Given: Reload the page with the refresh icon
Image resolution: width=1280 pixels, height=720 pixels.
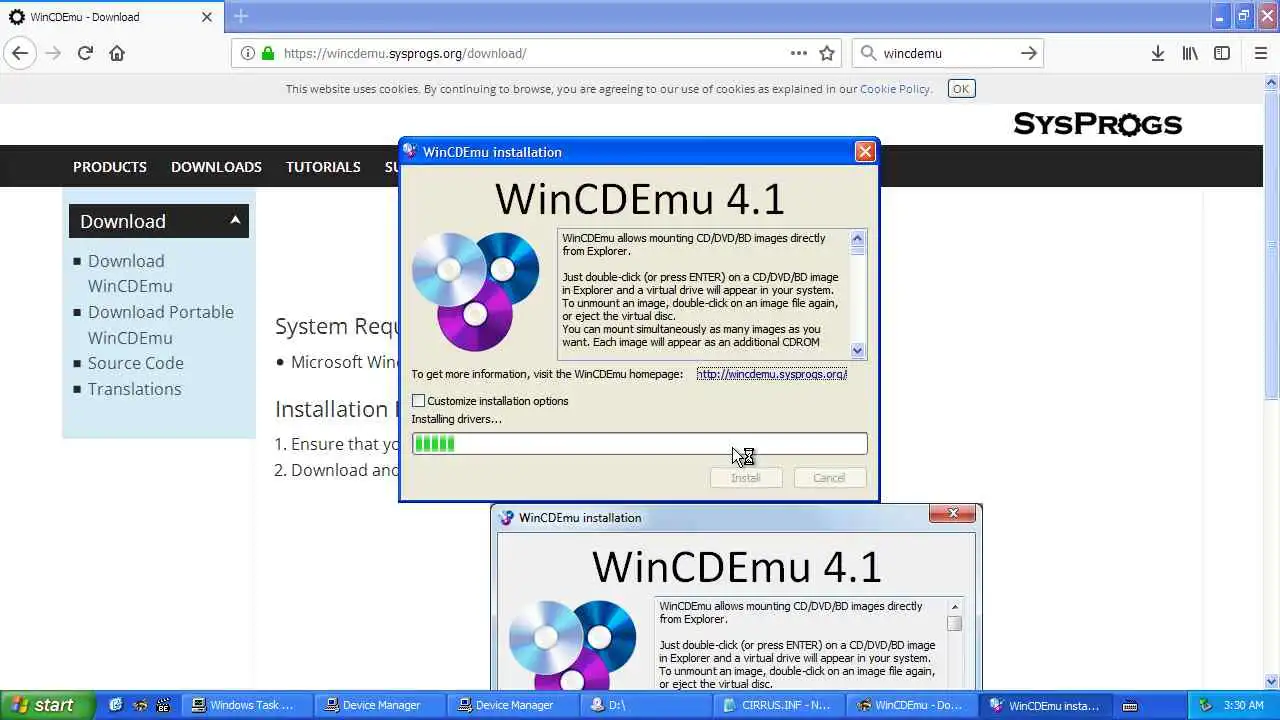Looking at the screenshot, I should [x=85, y=53].
